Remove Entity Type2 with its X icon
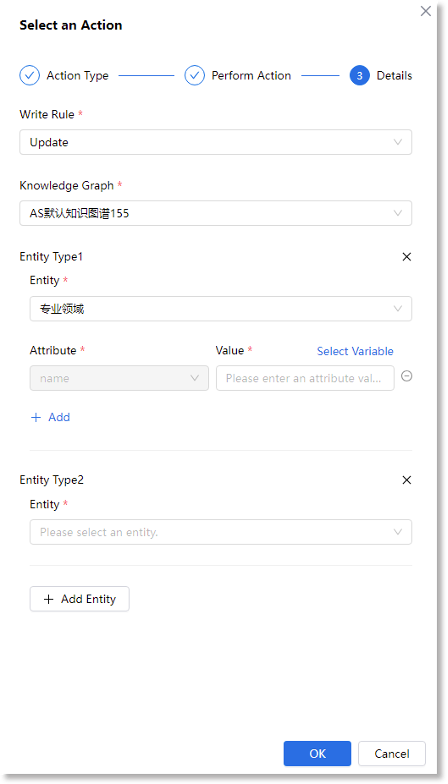The width and height of the screenshot is (448, 784). 407,480
